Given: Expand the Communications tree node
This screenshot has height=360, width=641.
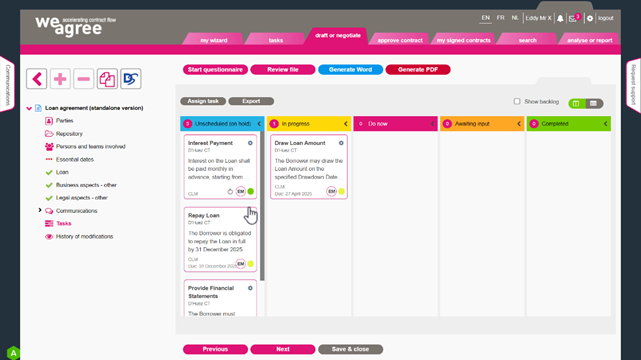Looking at the screenshot, I should tap(40, 210).
